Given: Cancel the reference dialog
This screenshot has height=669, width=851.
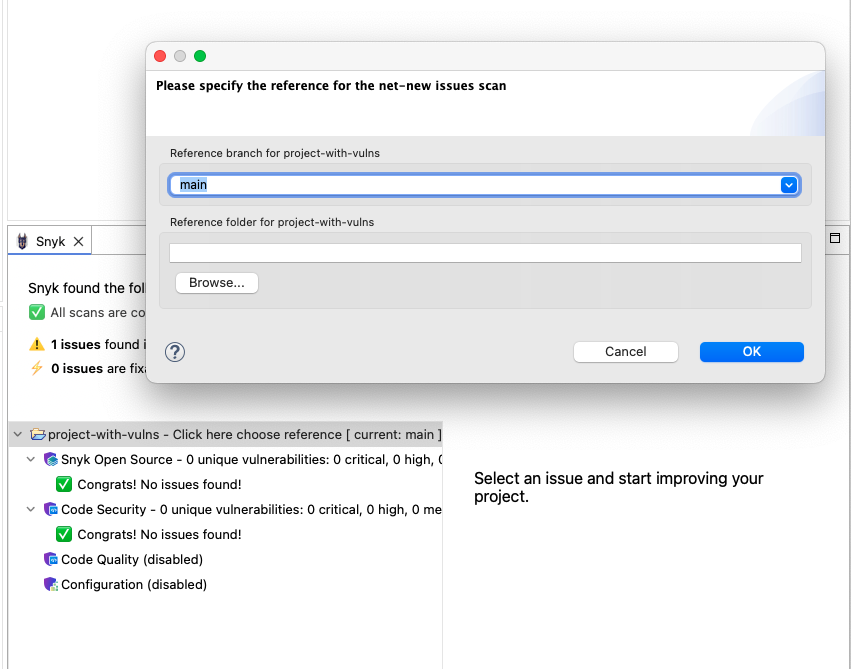Looking at the screenshot, I should click(625, 352).
